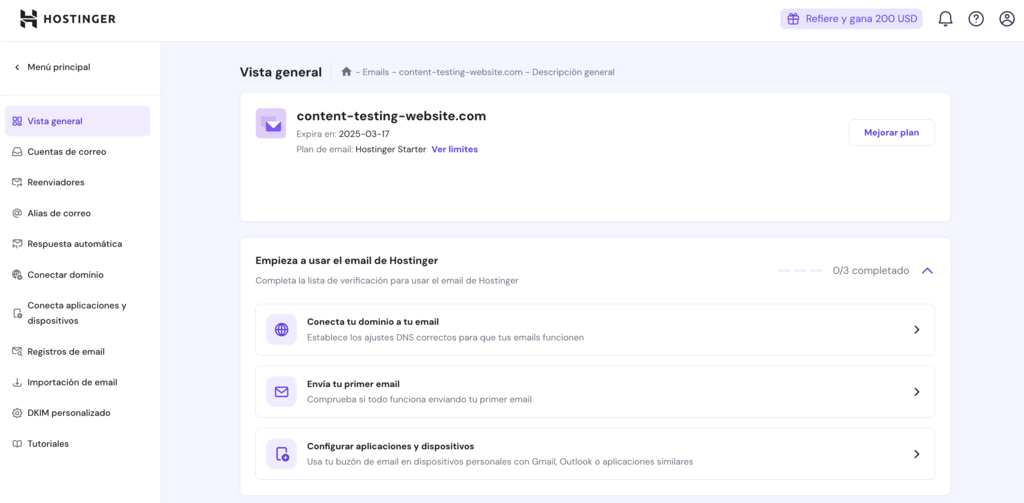This screenshot has width=1024, height=503.
Task: Select 'Reenviadores' from the sidebar menu
Action: pyautogui.click(x=56, y=182)
